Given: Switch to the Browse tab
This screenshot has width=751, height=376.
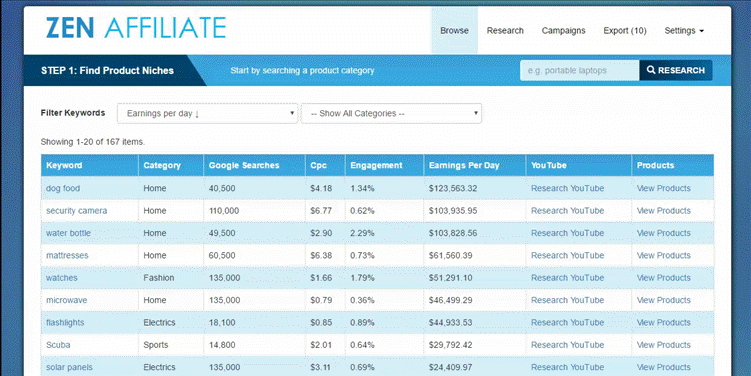Looking at the screenshot, I should click(x=455, y=31).
